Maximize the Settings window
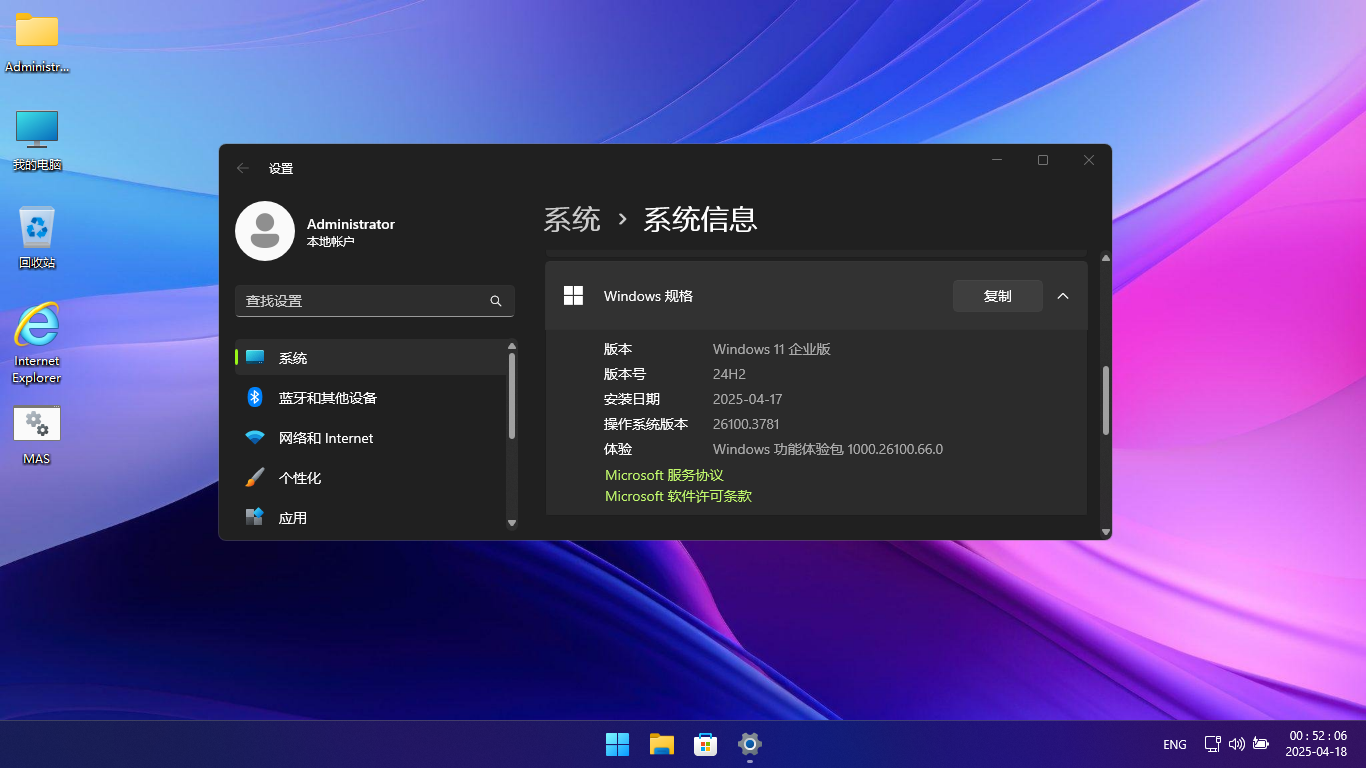This screenshot has width=1366, height=768. click(1043, 160)
